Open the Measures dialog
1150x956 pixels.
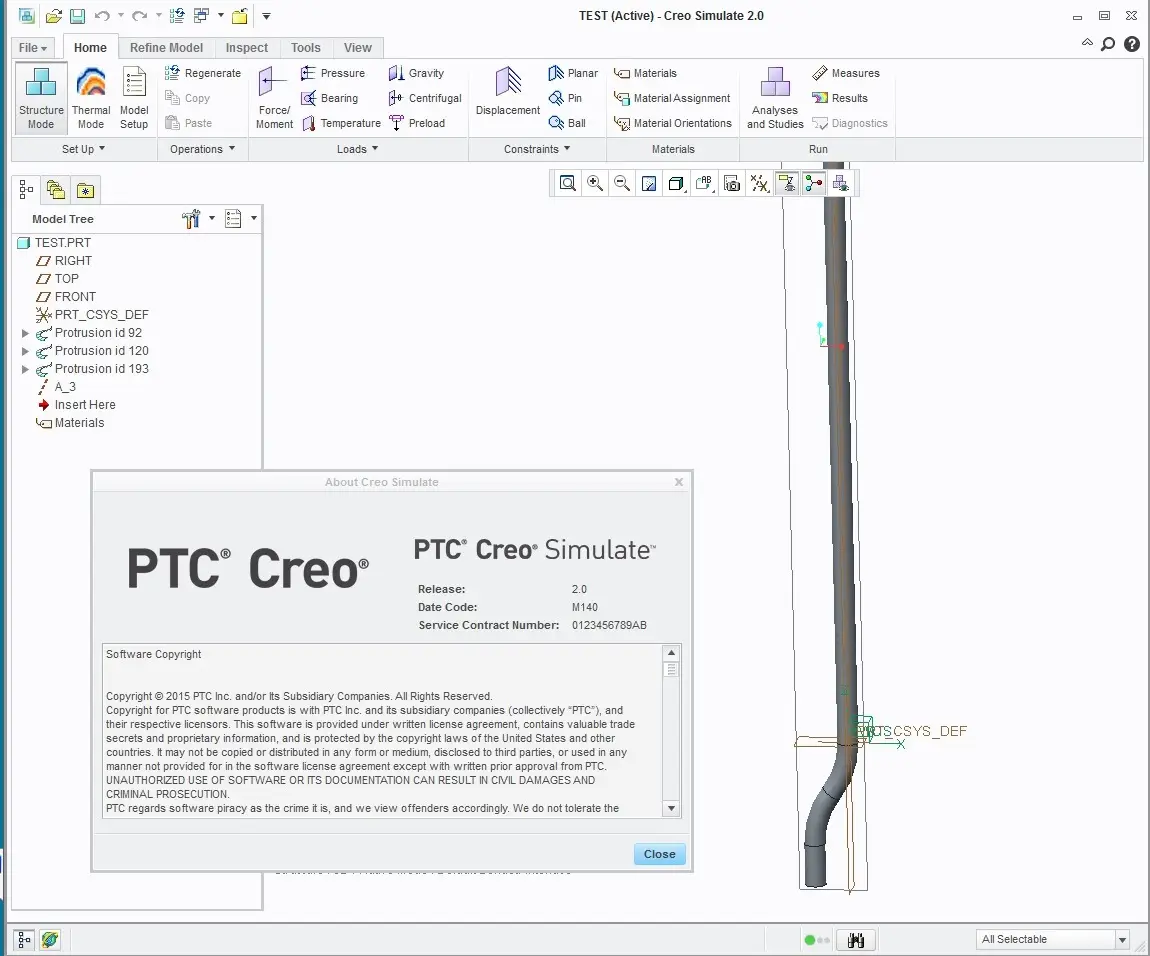[846, 73]
